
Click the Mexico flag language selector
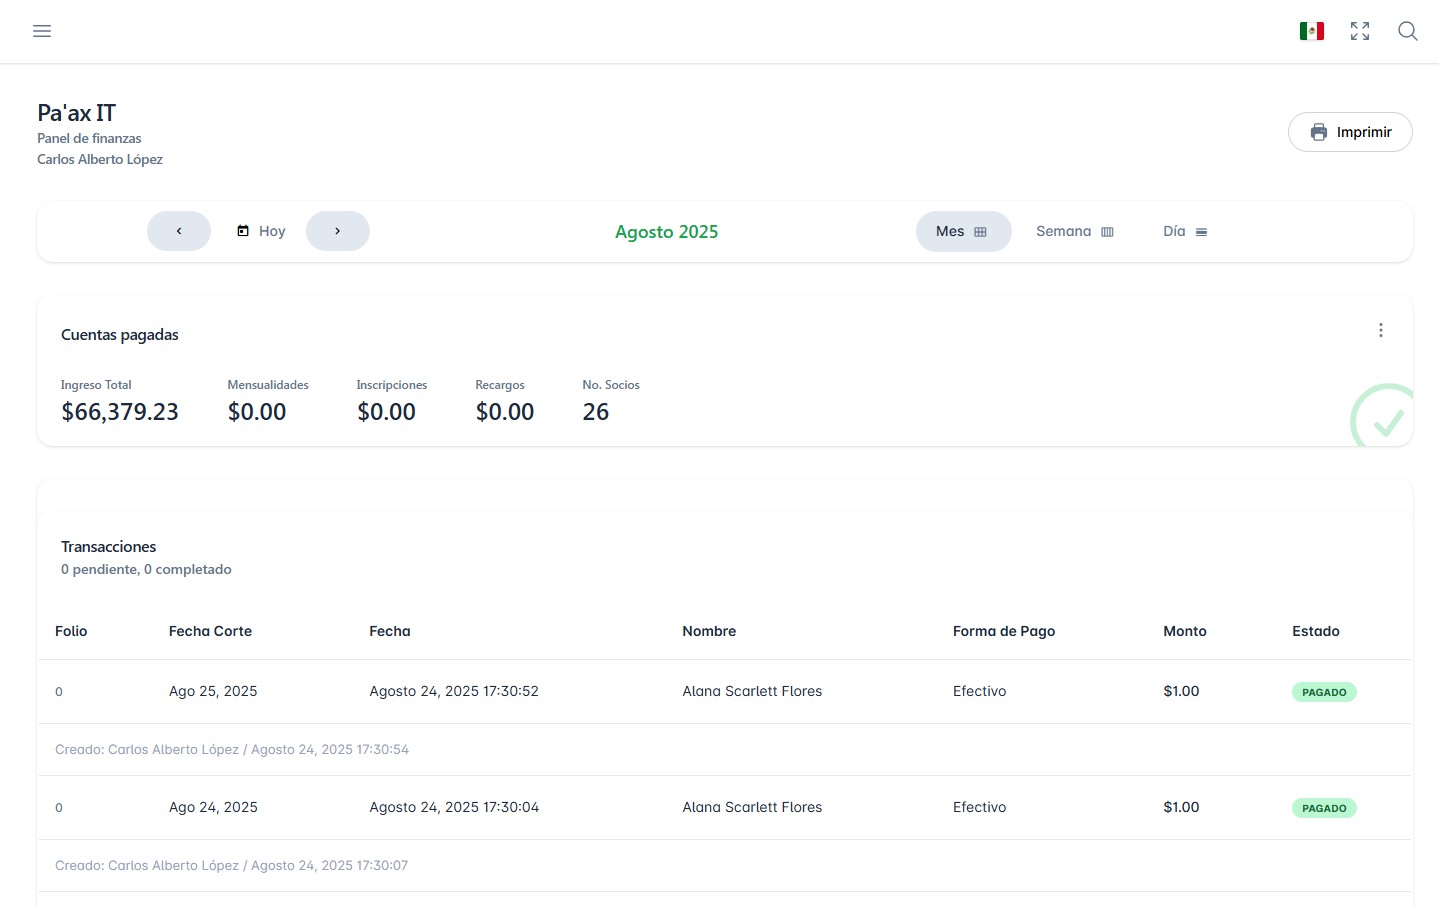[1311, 31]
